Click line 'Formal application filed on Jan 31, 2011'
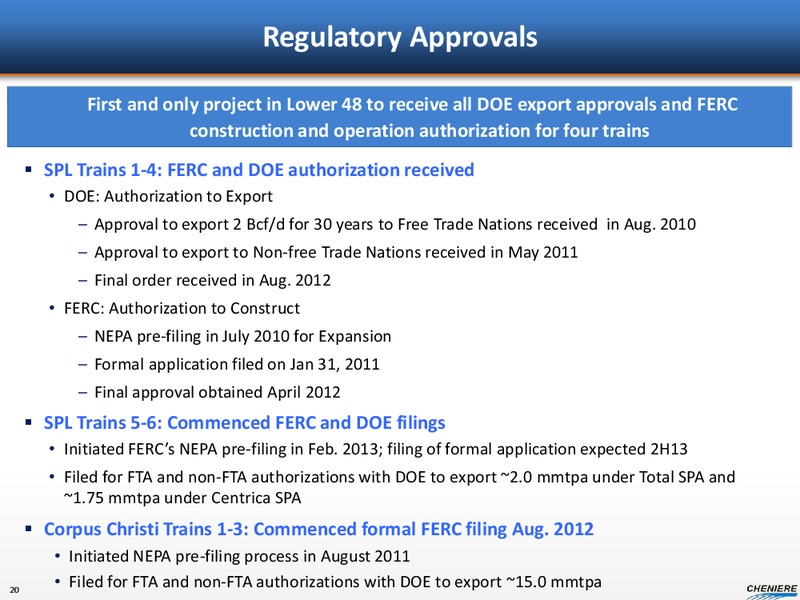 coord(237,364)
